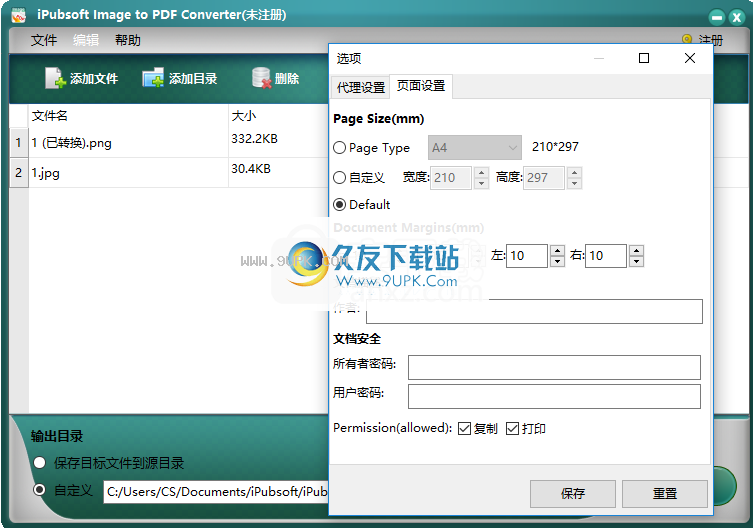Click the owner password (所有者密码) field
This screenshot has height=528, width=753.
click(554, 368)
